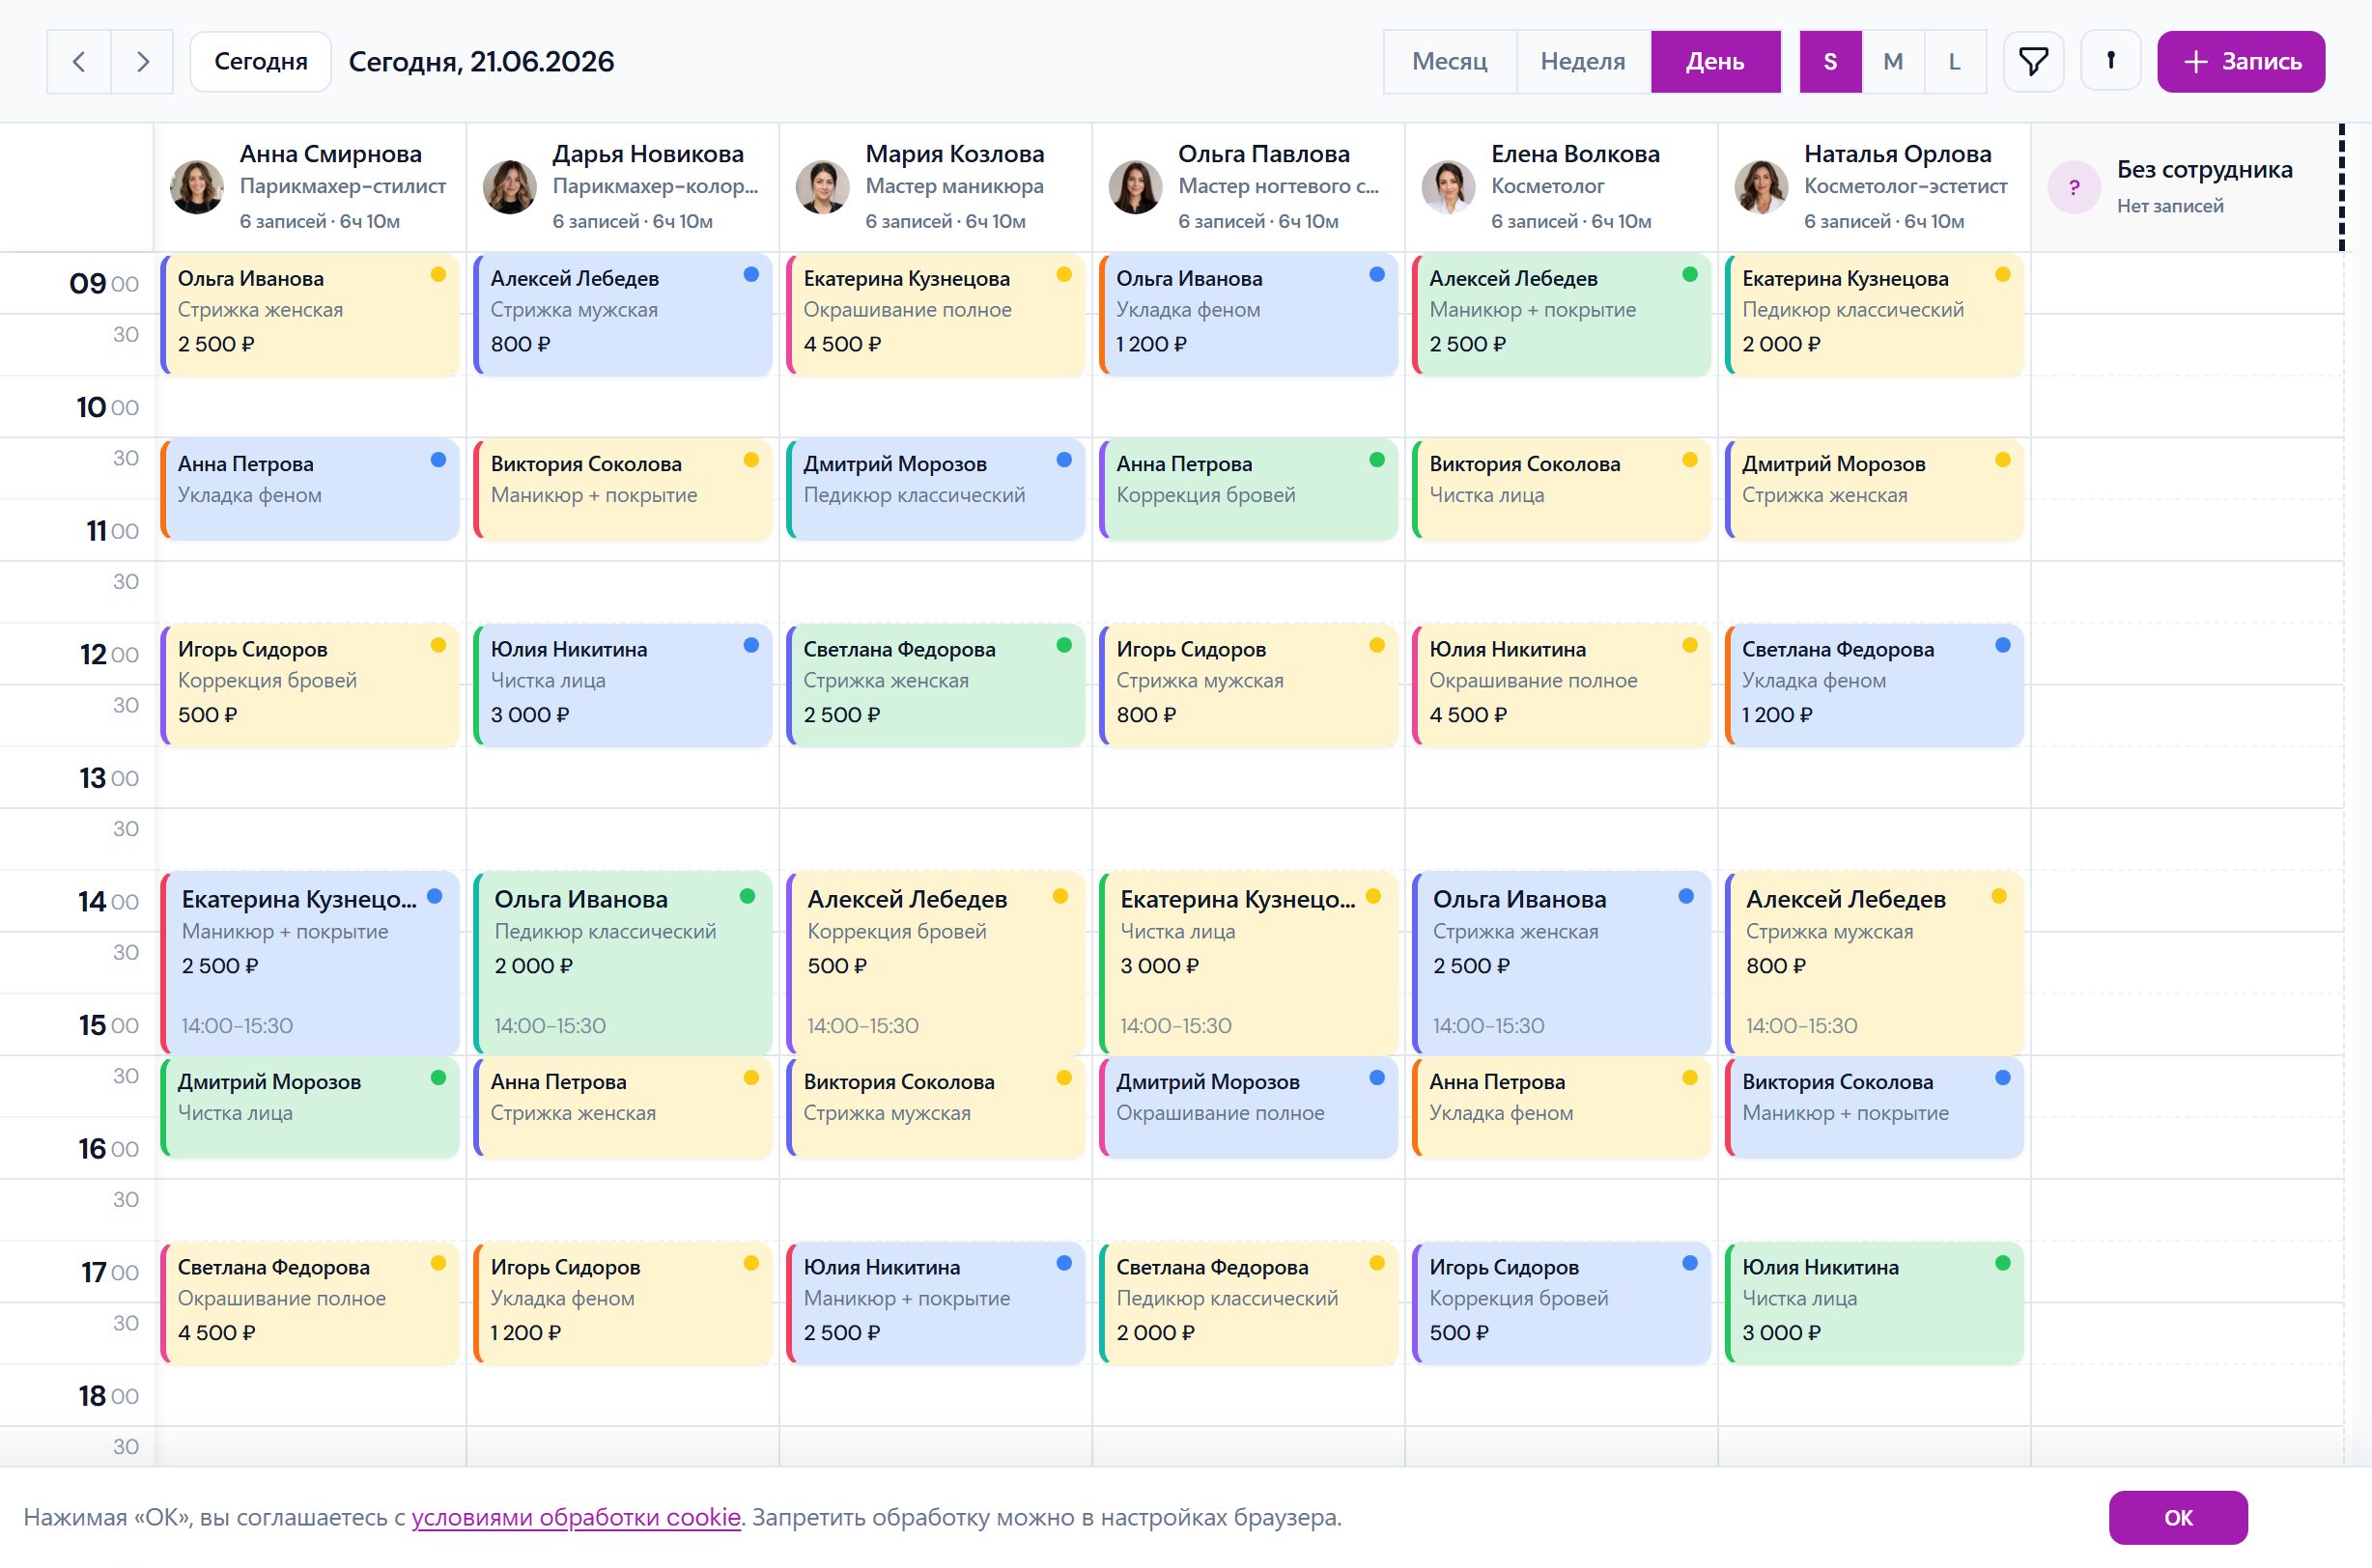
Task: Open the filter funnel icon
Action: click(2033, 62)
